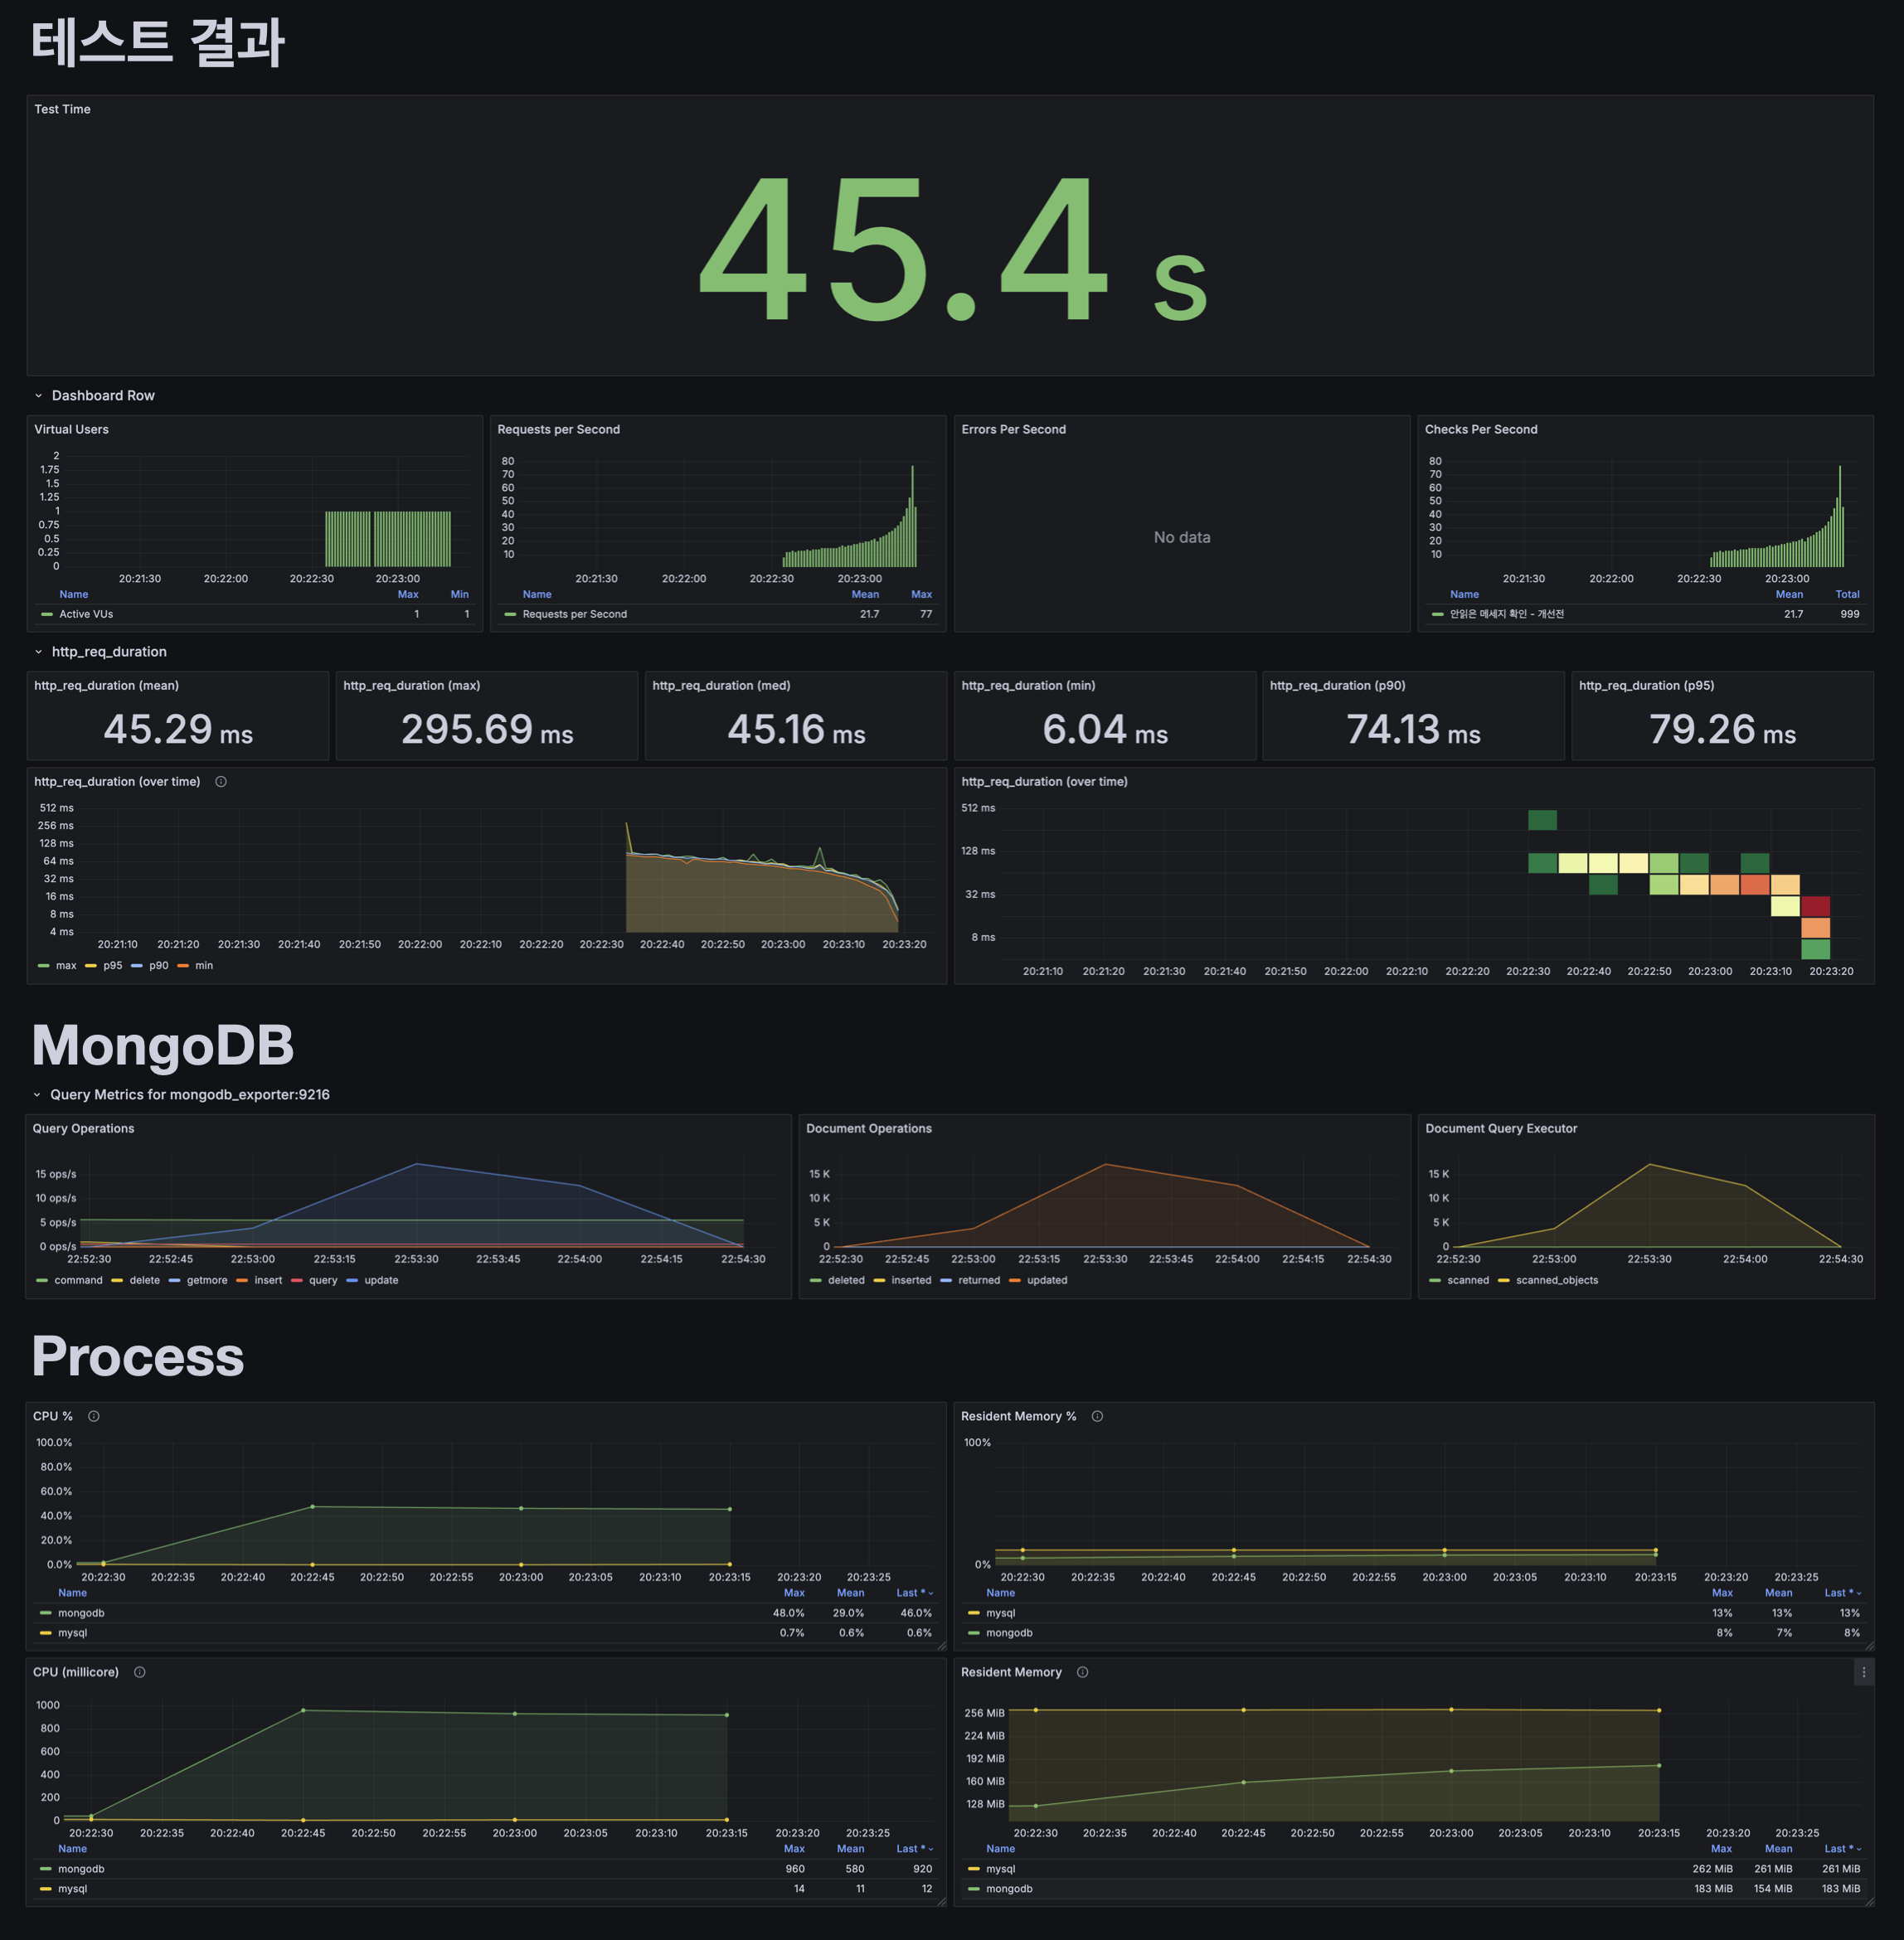Click the info icon next to Resident Memory title
Image resolution: width=1904 pixels, height=1940 pixels.
pos(1082,1672)
